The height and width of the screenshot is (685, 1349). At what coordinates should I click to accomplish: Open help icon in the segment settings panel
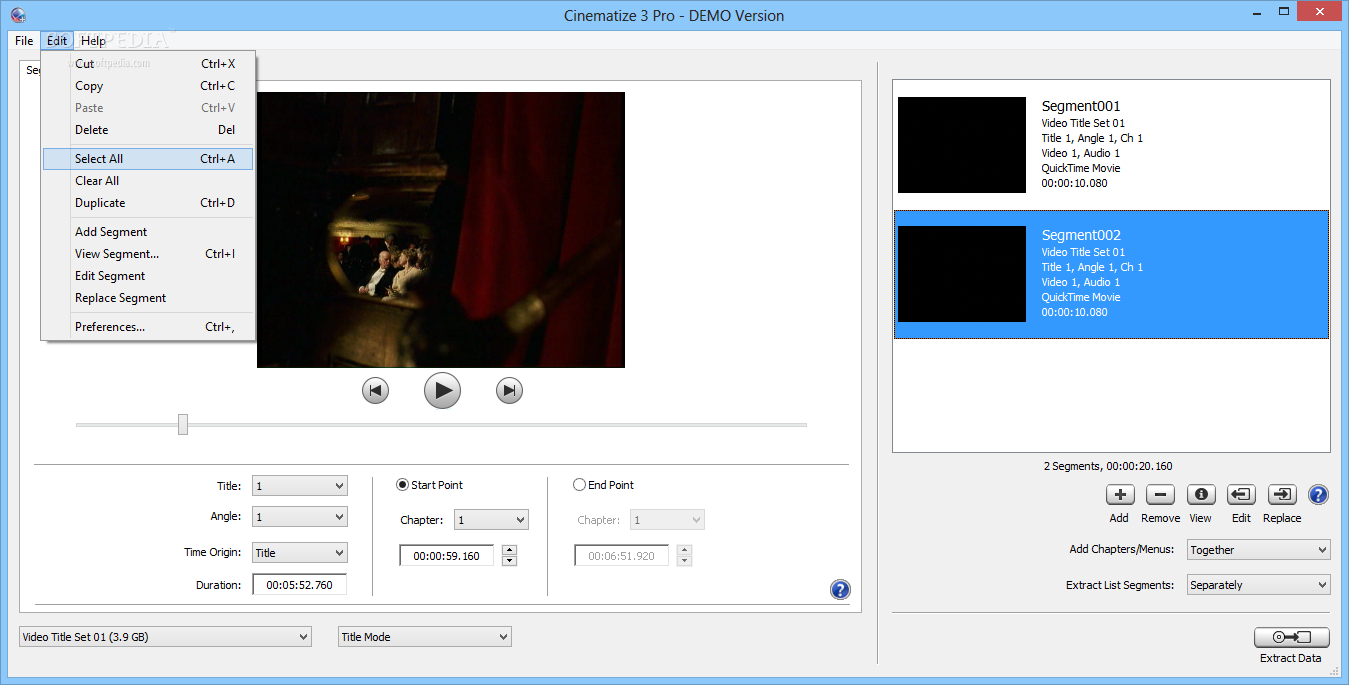(x=840, y=590)
